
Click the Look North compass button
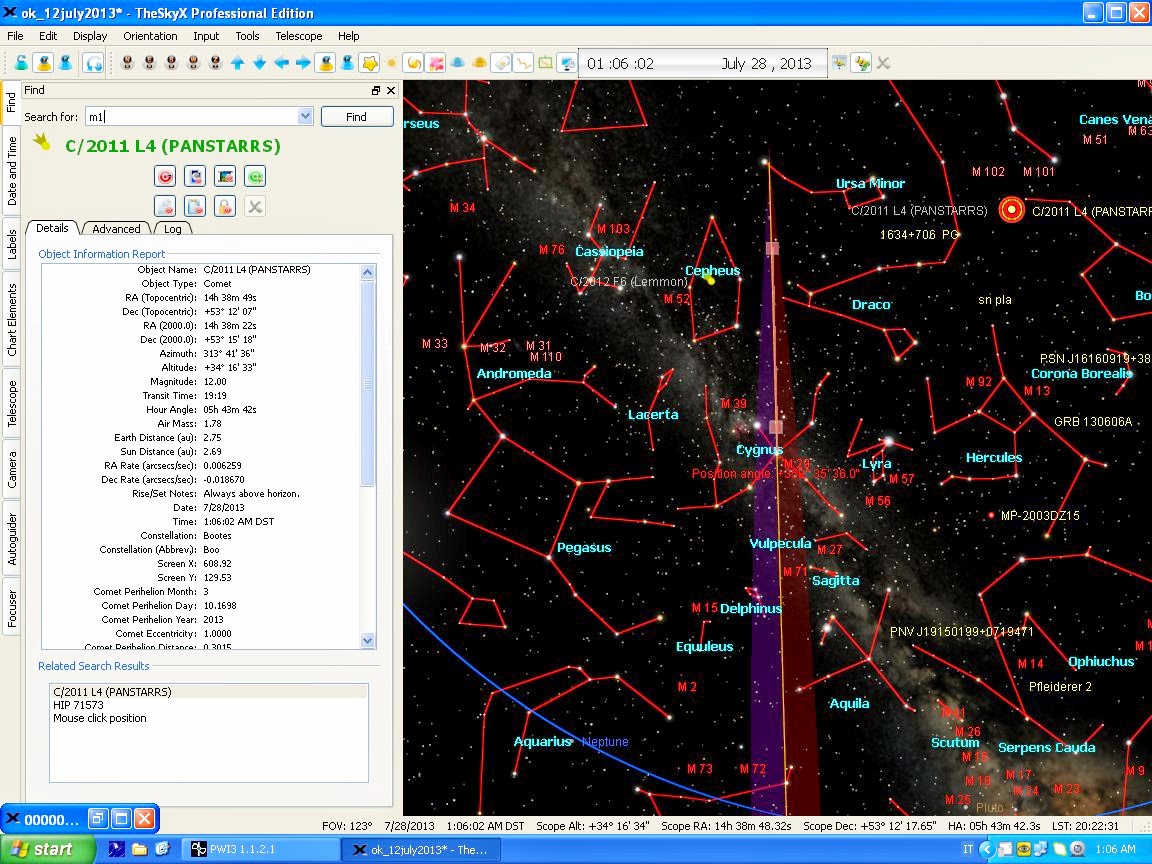coord(128,63)
